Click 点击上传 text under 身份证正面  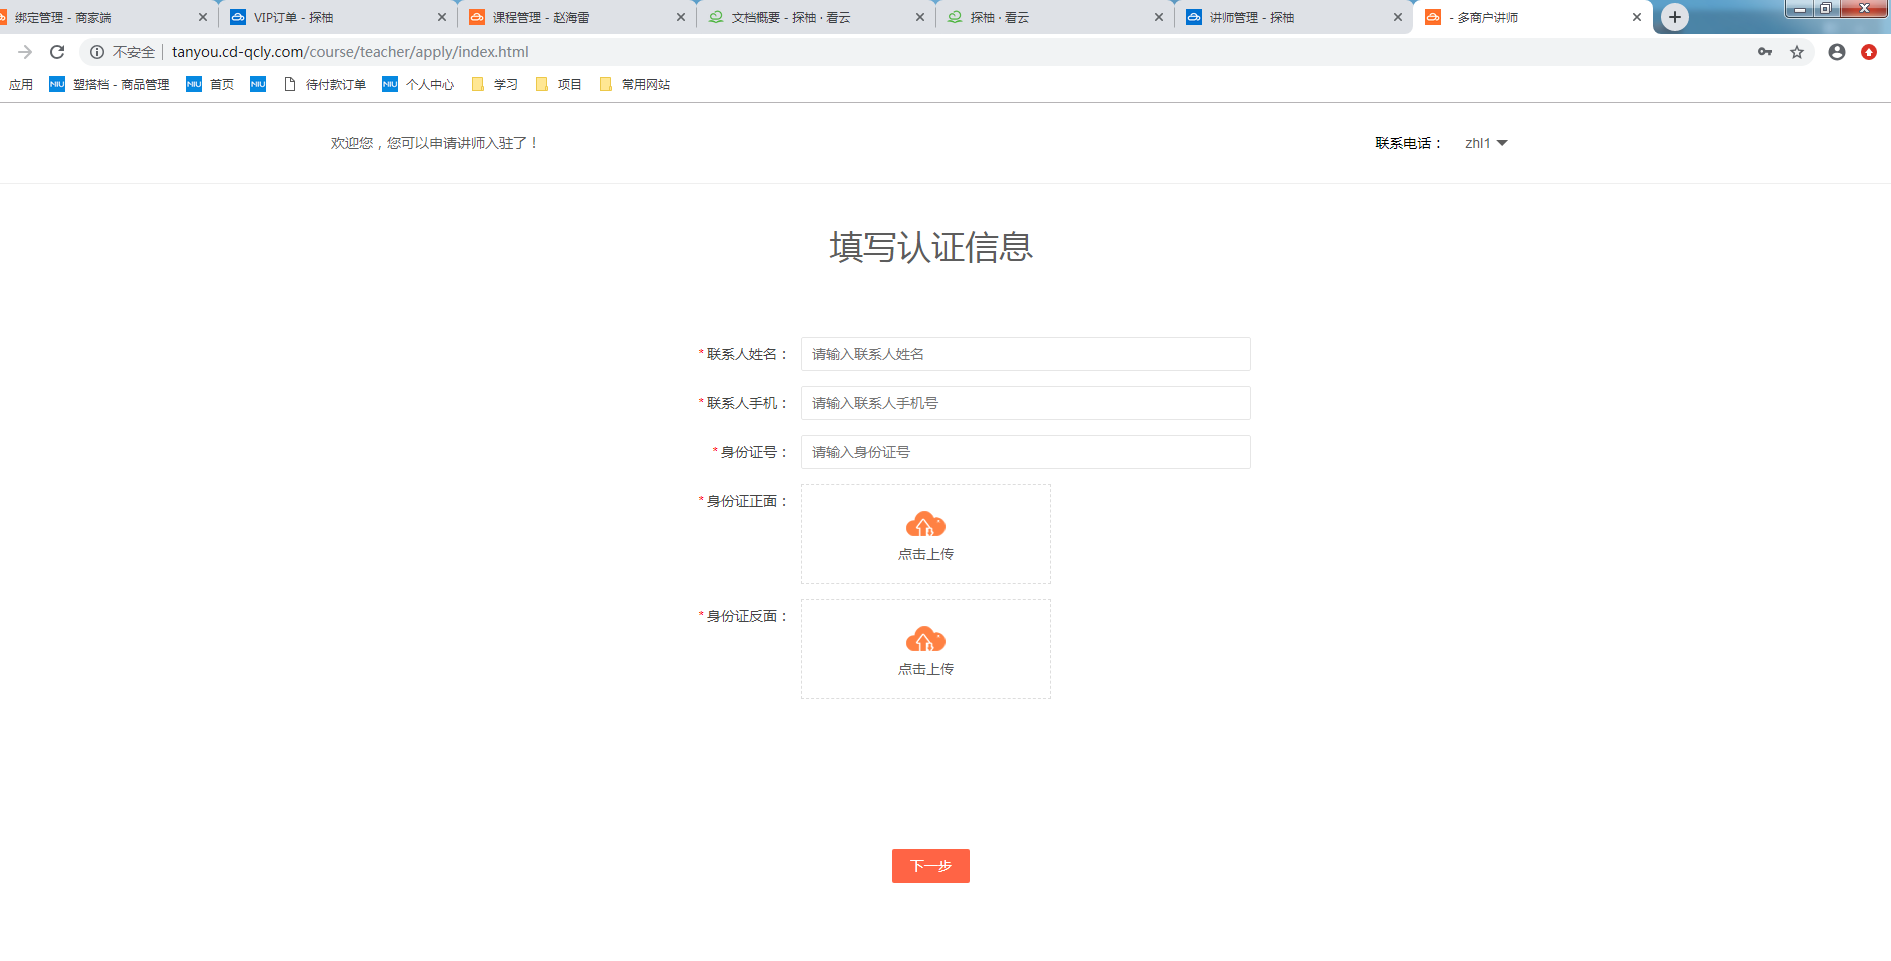(925, 554)
